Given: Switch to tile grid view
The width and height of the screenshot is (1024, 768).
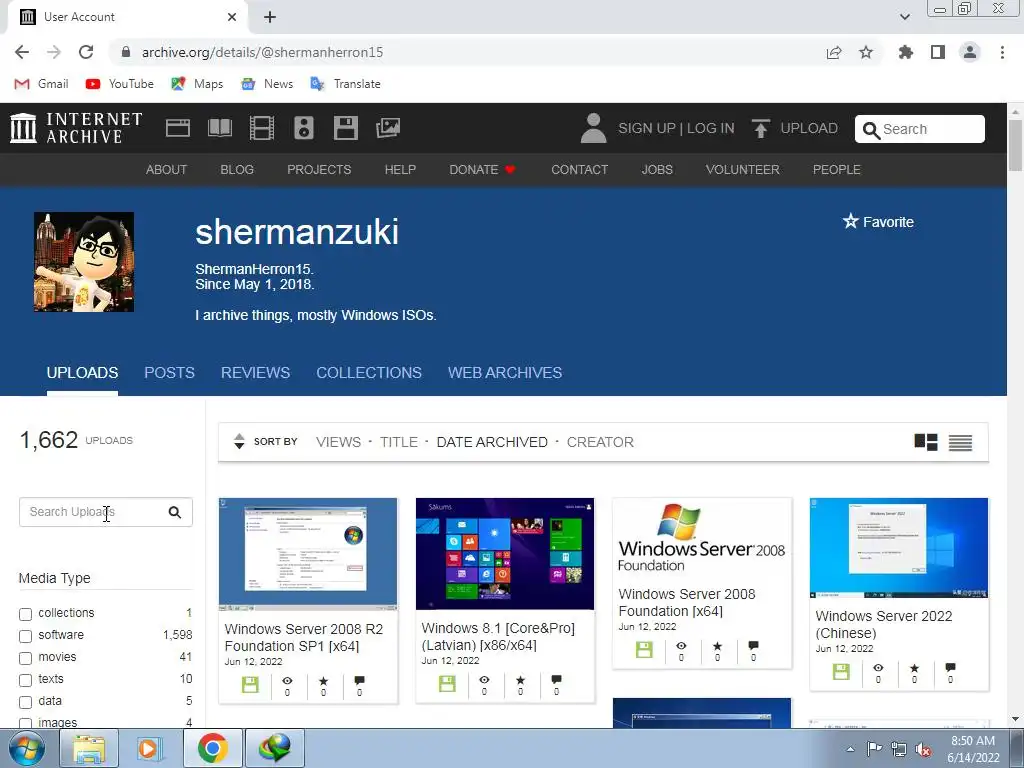Looking at the screenshot, I should pos(925,442).
